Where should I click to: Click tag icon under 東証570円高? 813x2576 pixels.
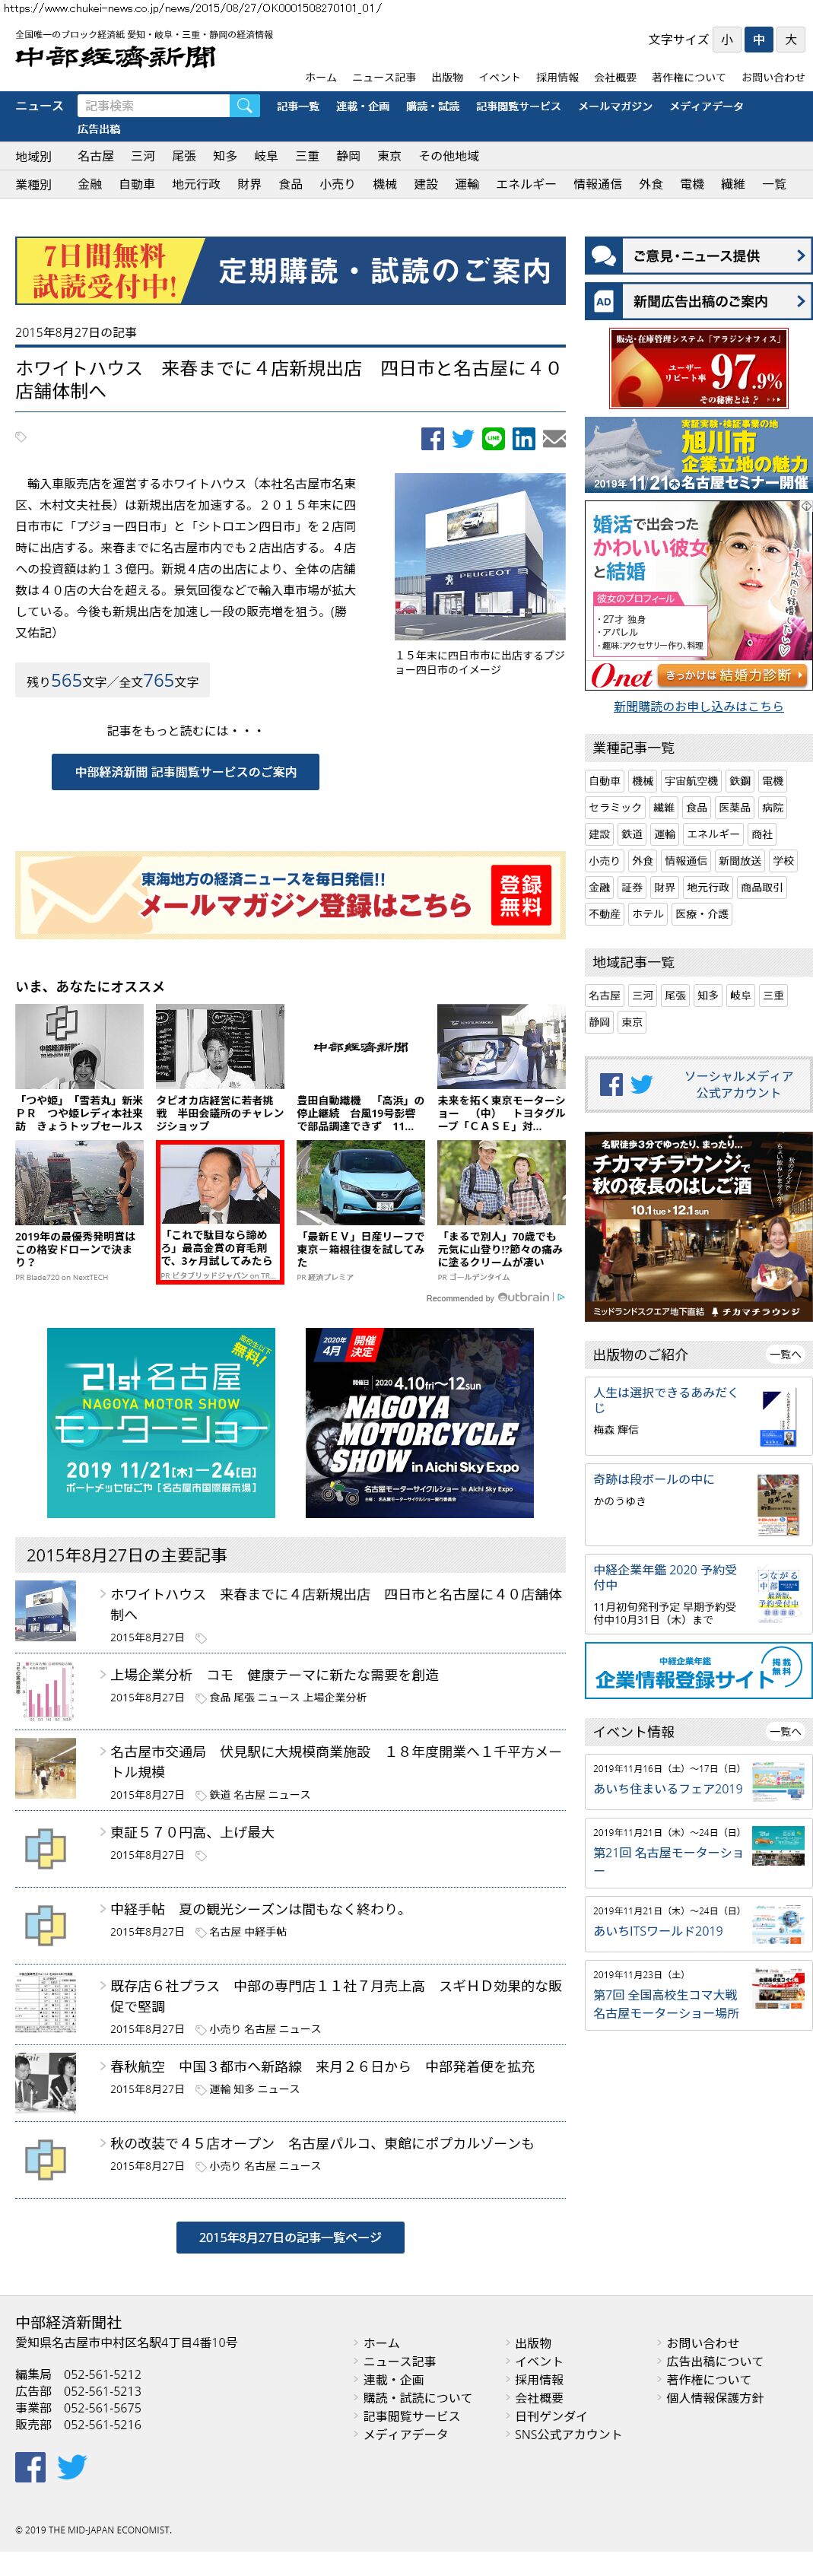(x=201, y=1856)
